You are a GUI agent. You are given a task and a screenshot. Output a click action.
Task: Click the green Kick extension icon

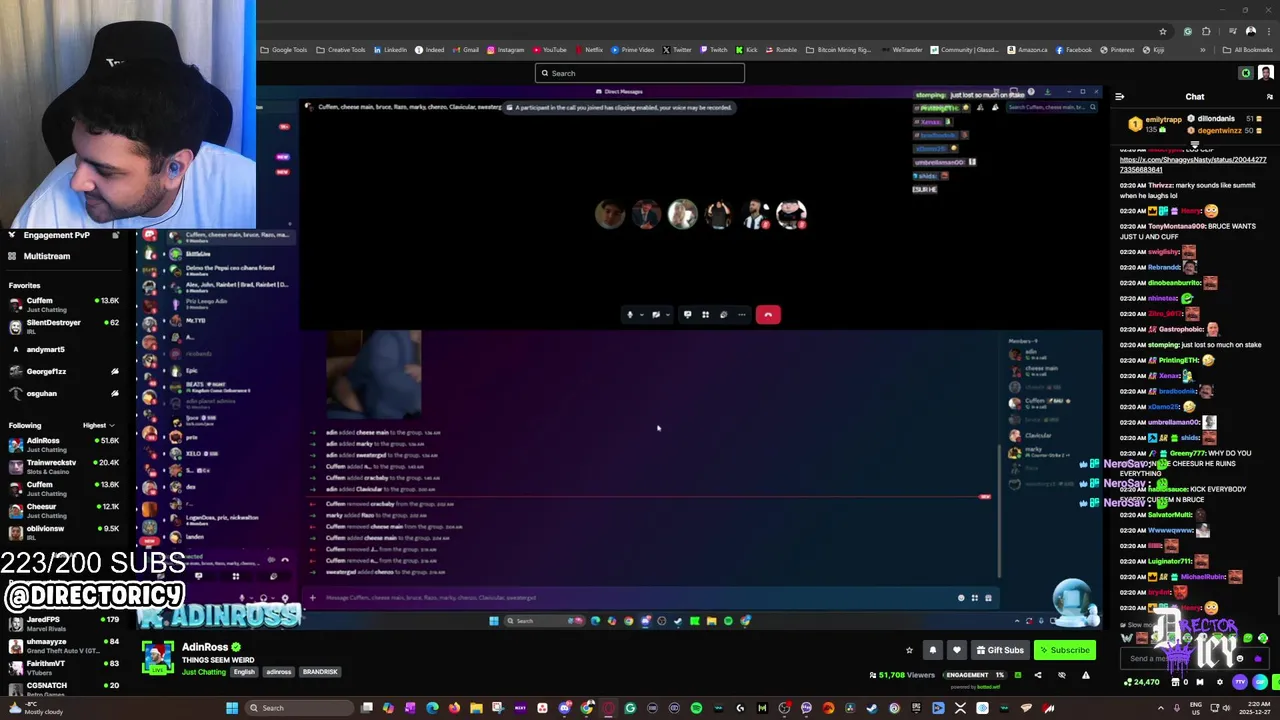click(1246, 73)
